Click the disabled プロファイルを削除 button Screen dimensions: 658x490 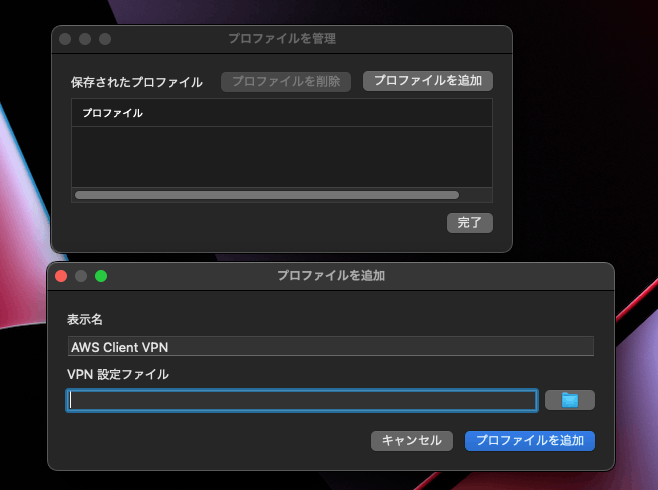(286, 81)
